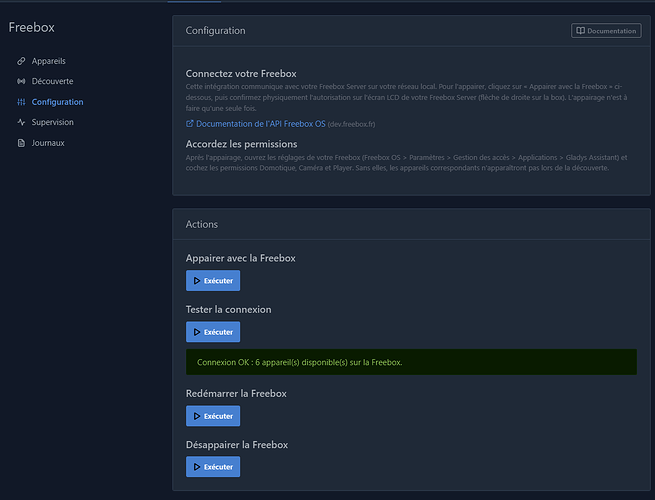Click the activity pulse icon beside Supervision

(x=21, y=122)
